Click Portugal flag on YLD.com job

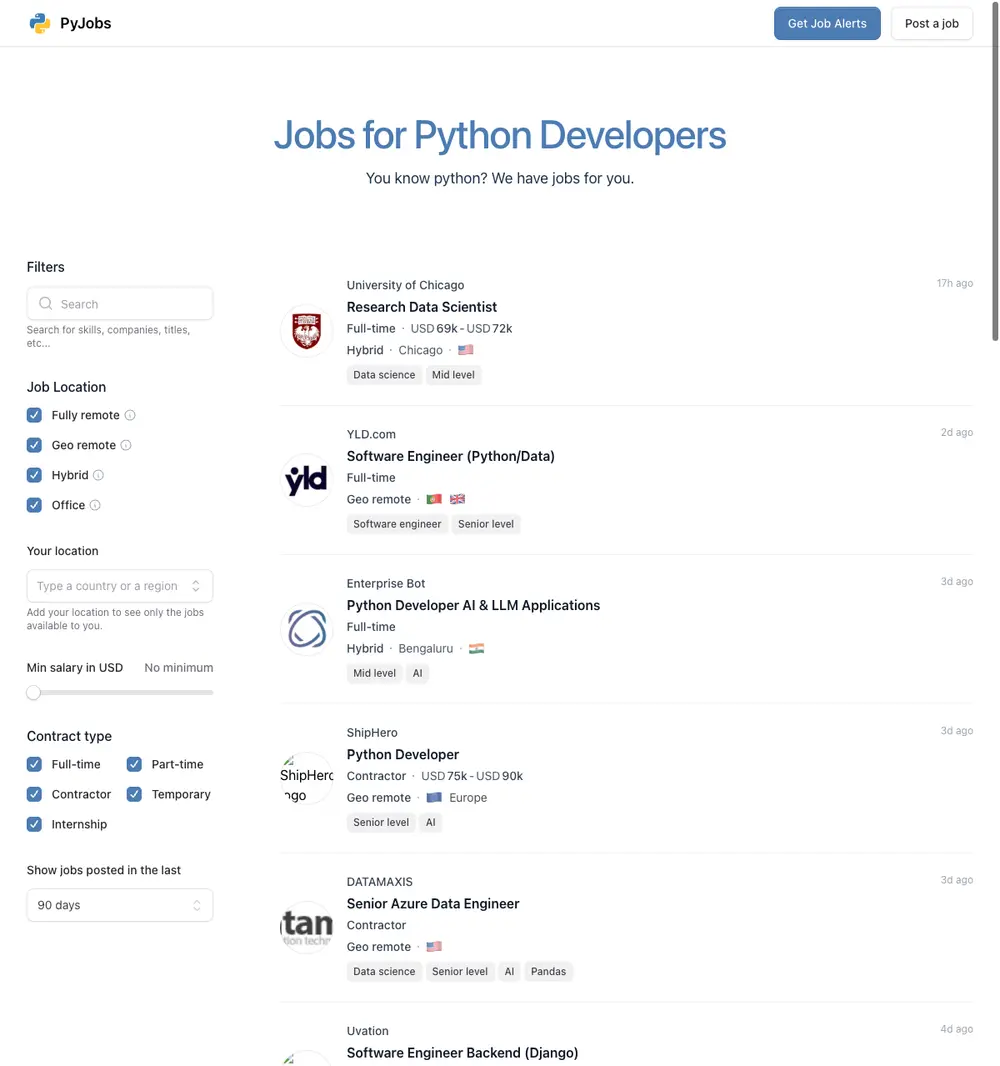(x=434, y=499)
